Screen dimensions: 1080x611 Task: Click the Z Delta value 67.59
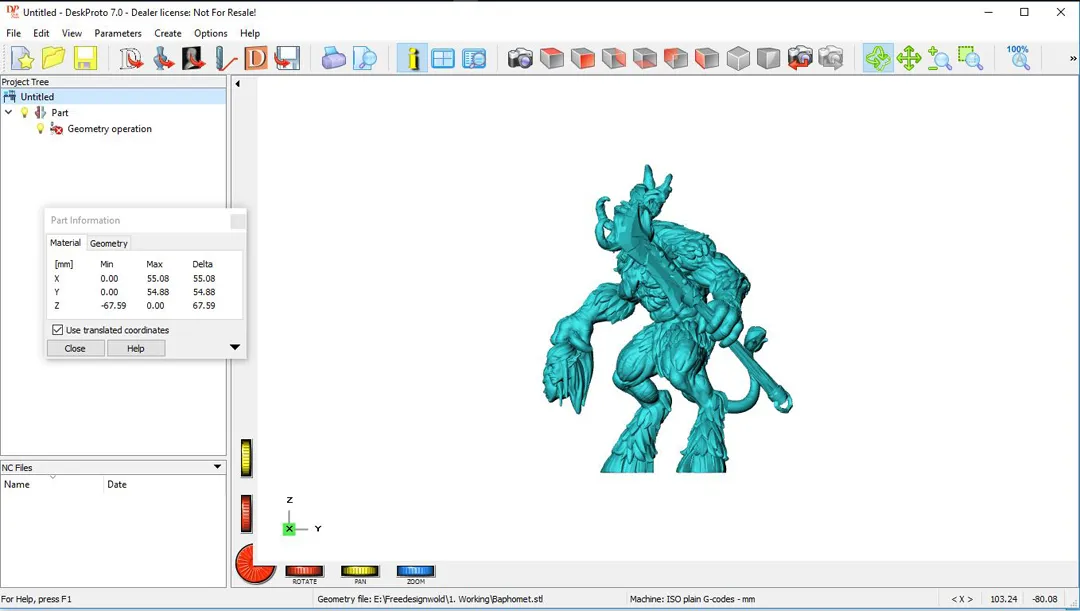204,306
